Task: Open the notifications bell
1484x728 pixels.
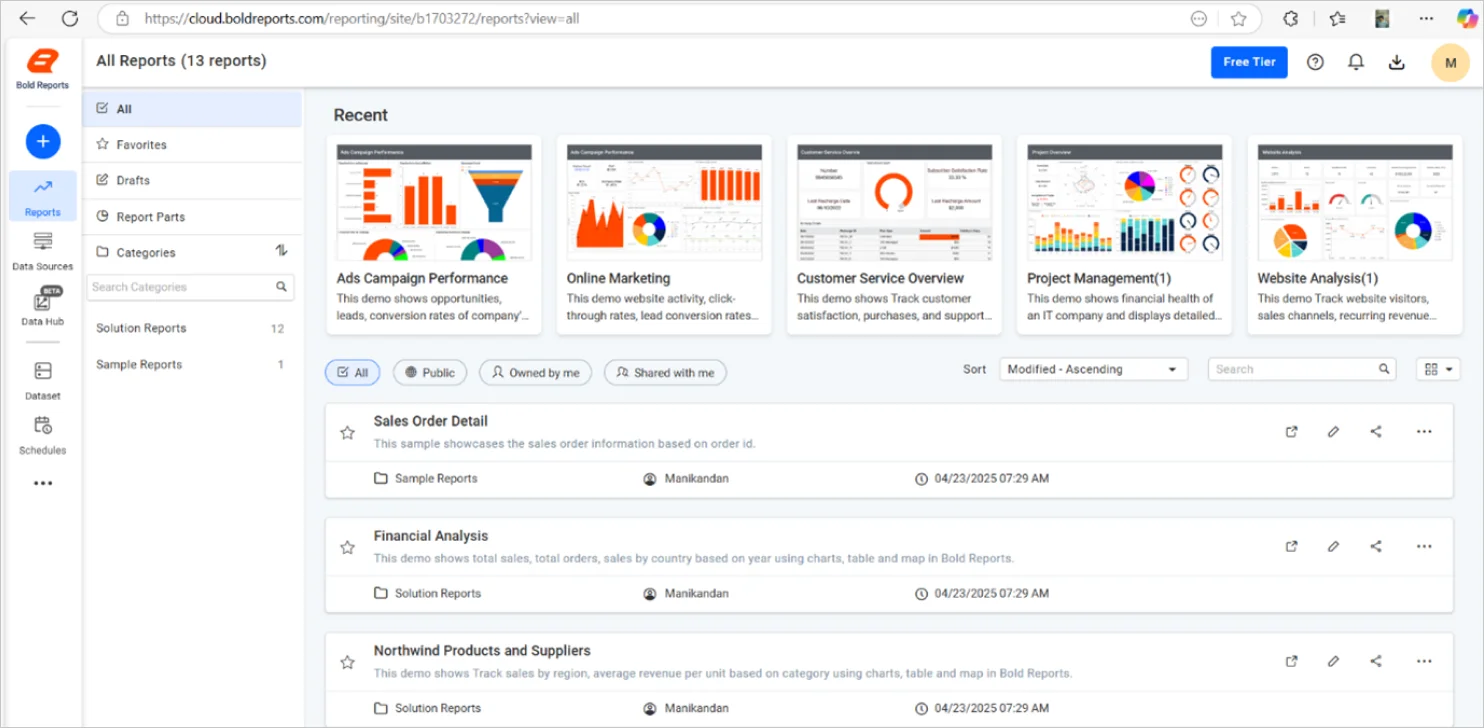Action: (1355, 62)
